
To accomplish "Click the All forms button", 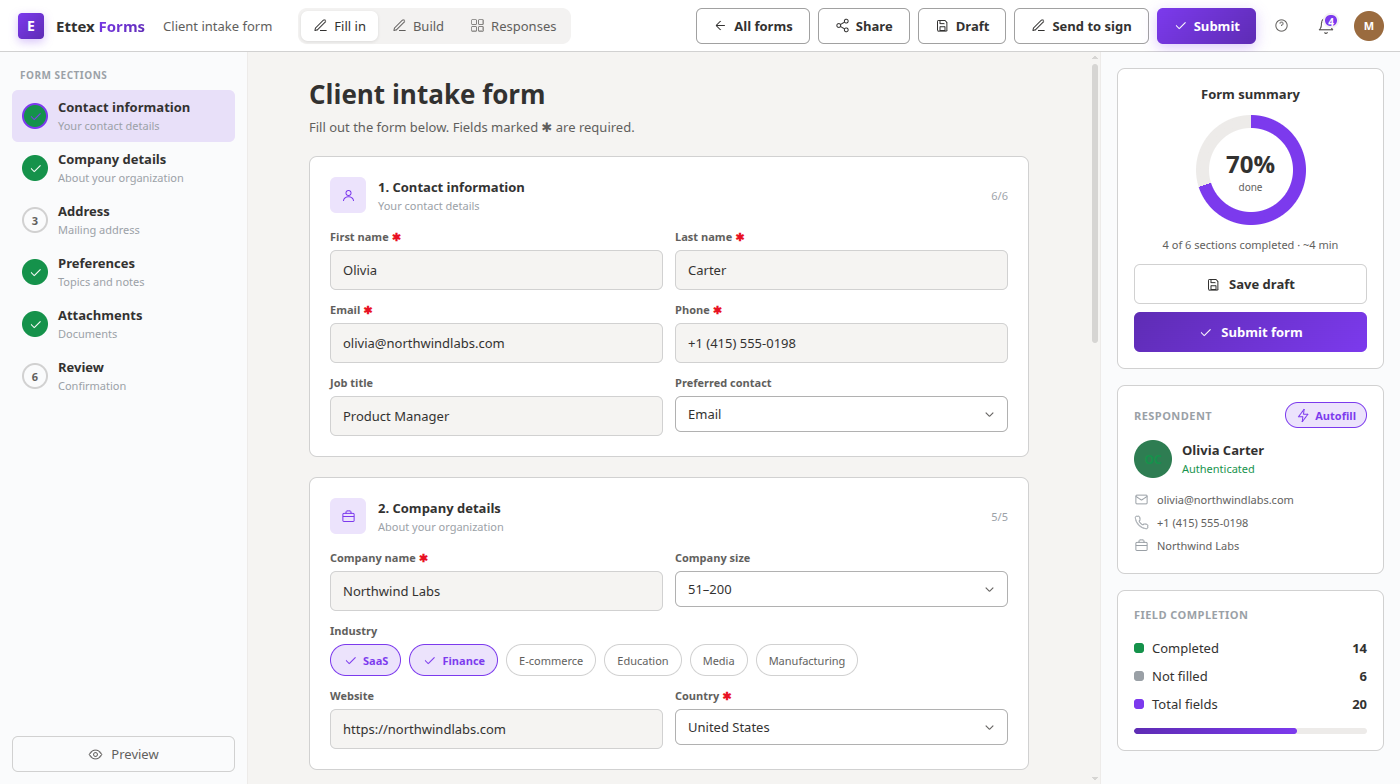I will pyautogui.click(x=753, y=26).
